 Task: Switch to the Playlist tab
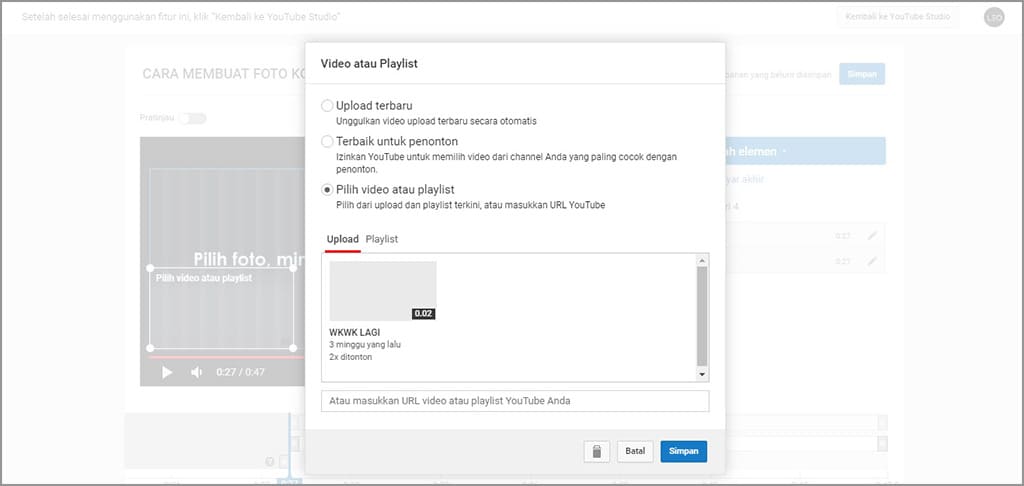tap(382, 239)
